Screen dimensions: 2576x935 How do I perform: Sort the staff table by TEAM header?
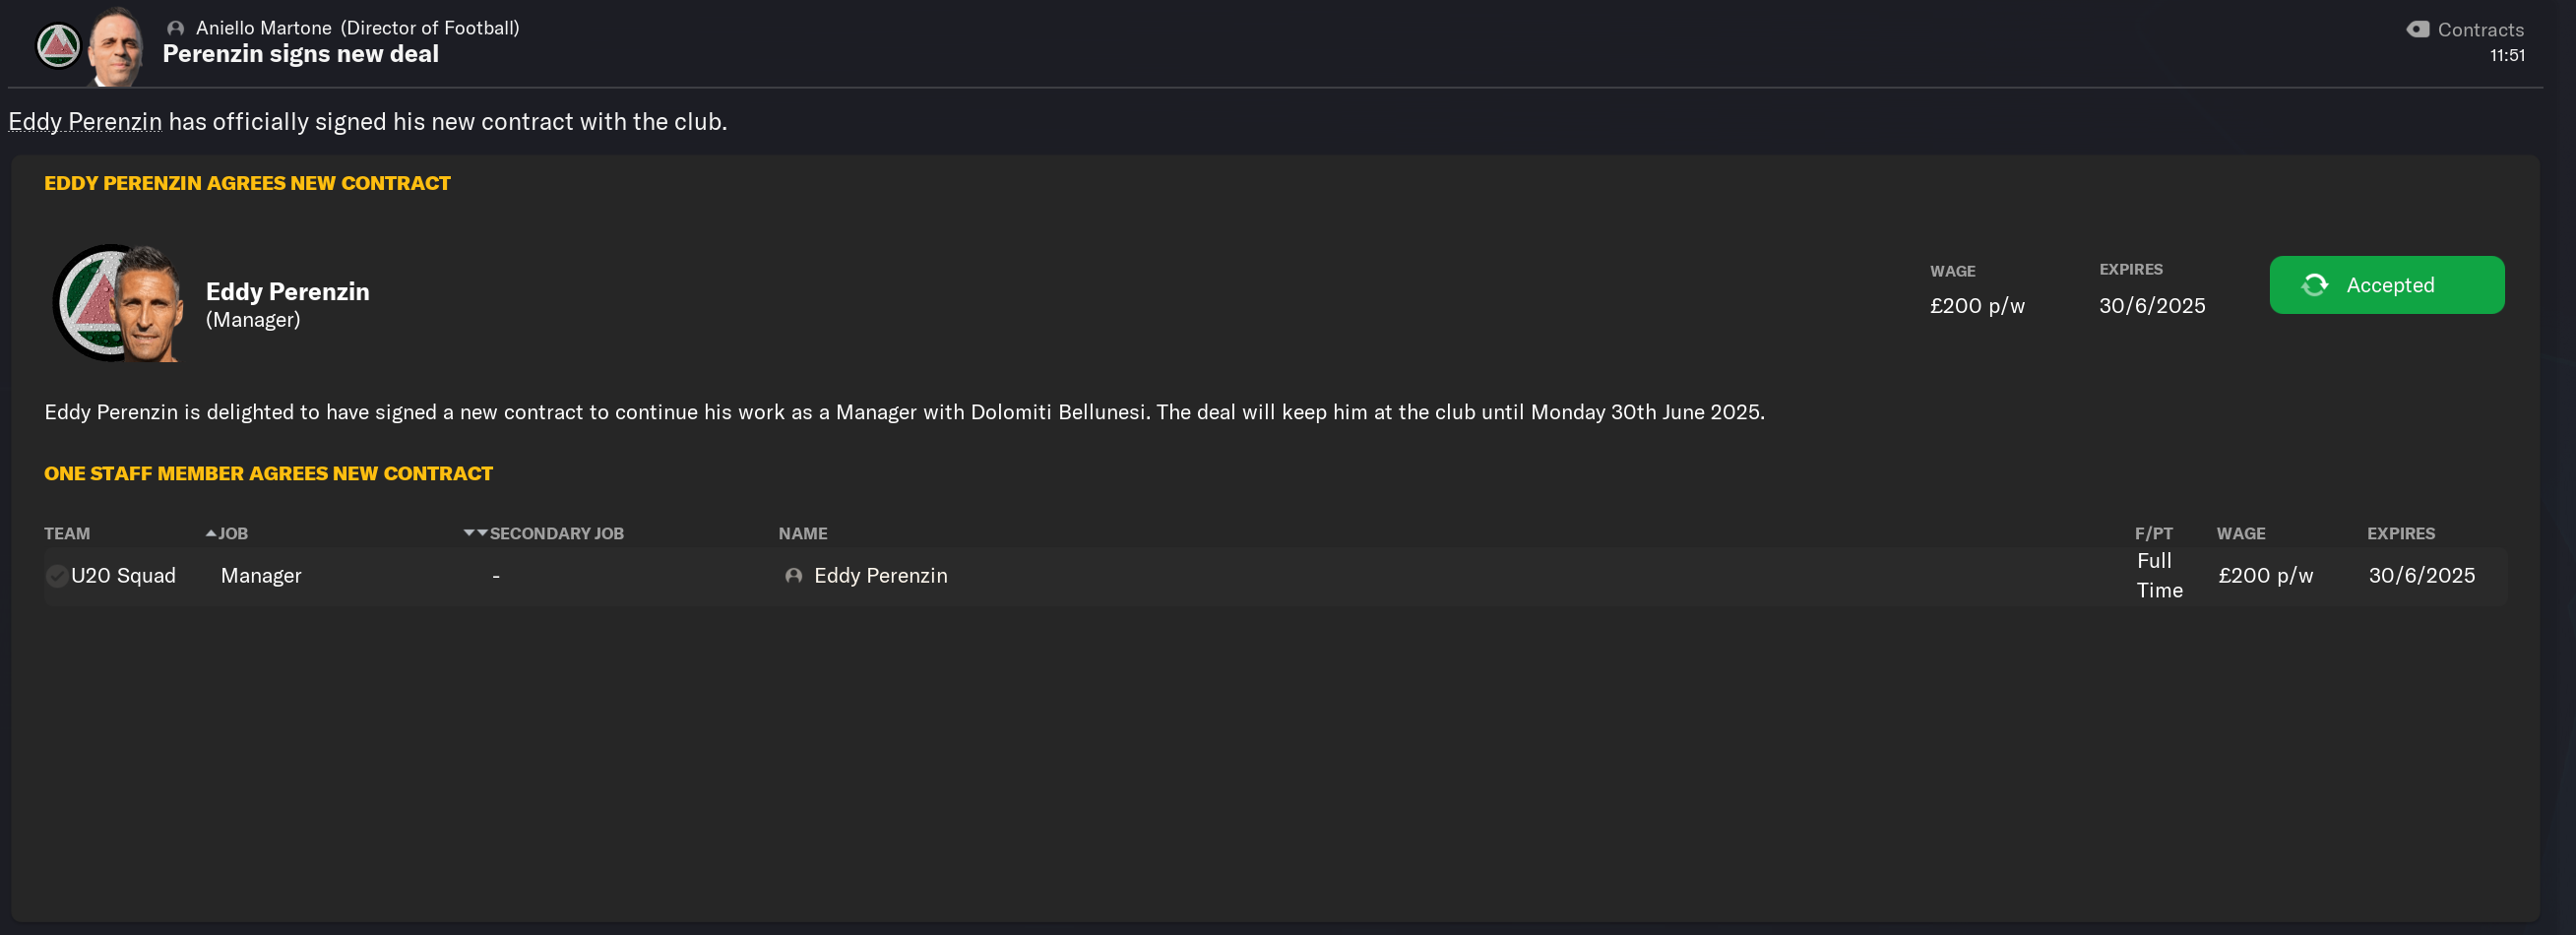tap(67, 534)
